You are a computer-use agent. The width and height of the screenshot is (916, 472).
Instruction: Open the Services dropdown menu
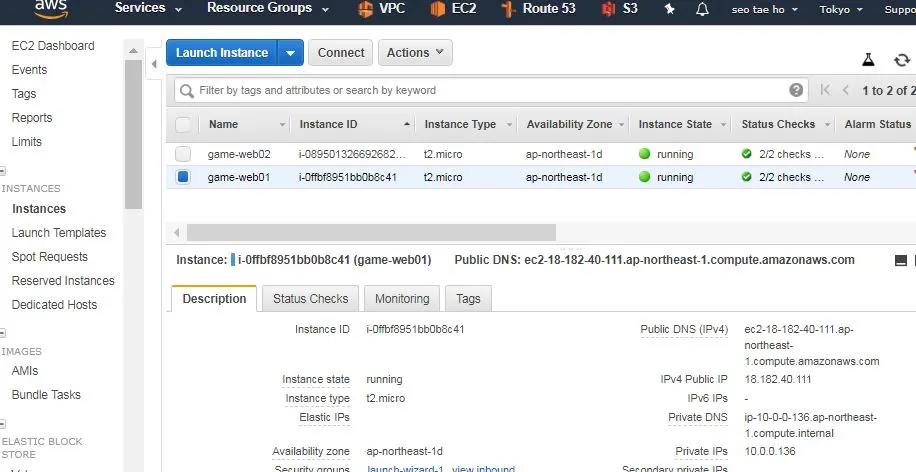tap(148, 8)
